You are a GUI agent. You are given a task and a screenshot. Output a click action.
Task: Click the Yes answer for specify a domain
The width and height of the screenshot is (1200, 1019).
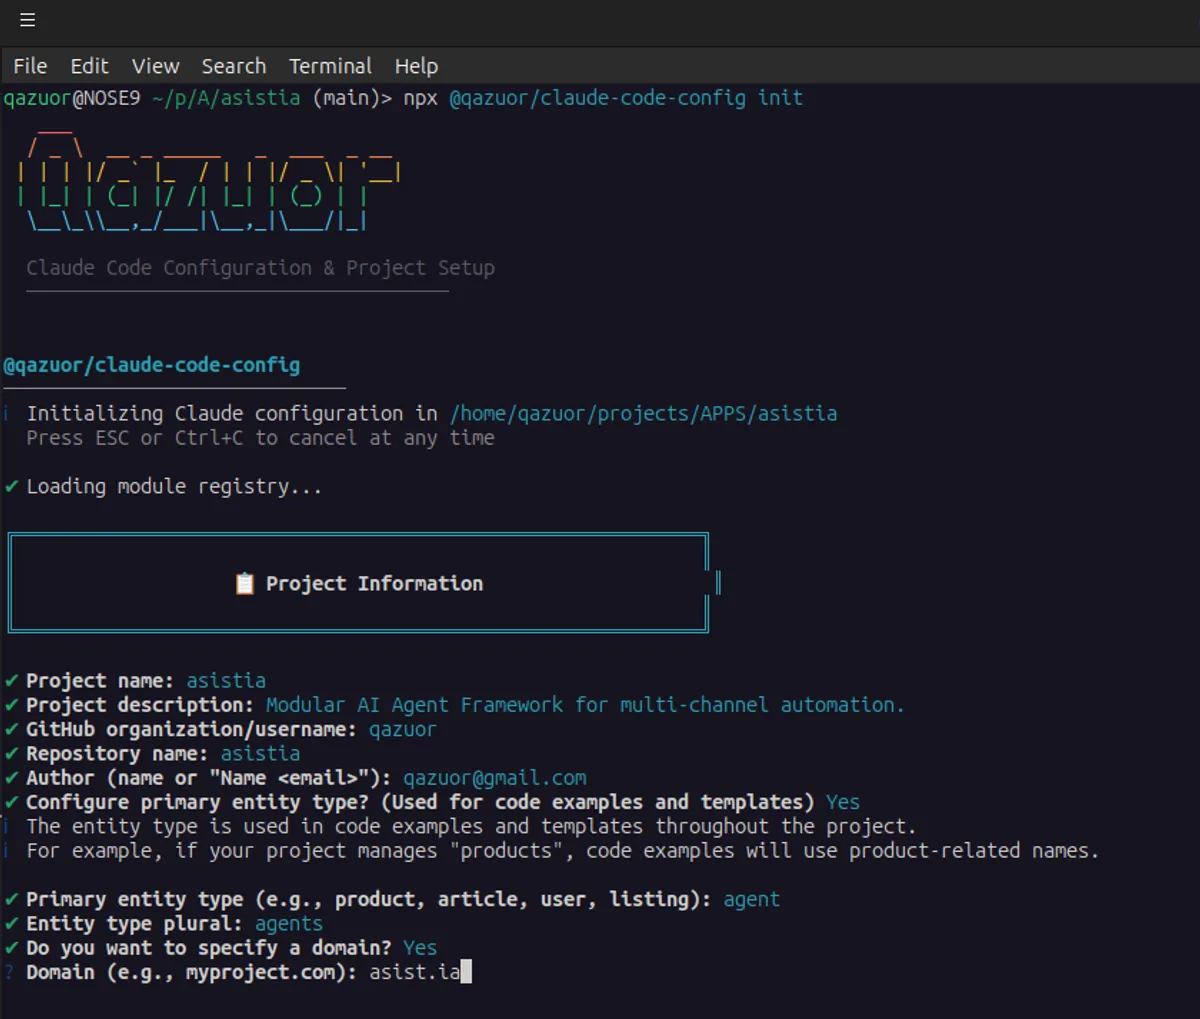[420, 948]
